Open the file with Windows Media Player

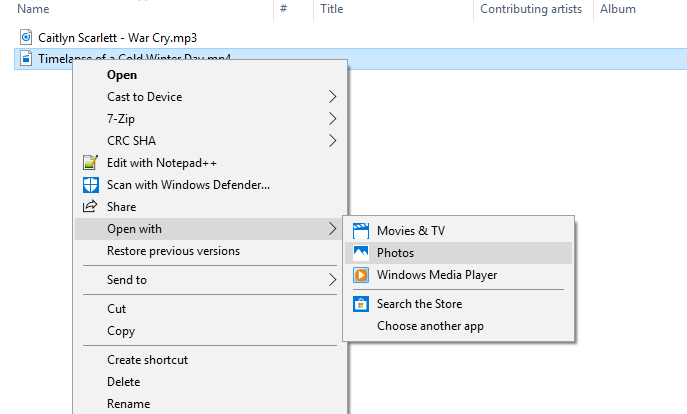(x=459, y=275)
